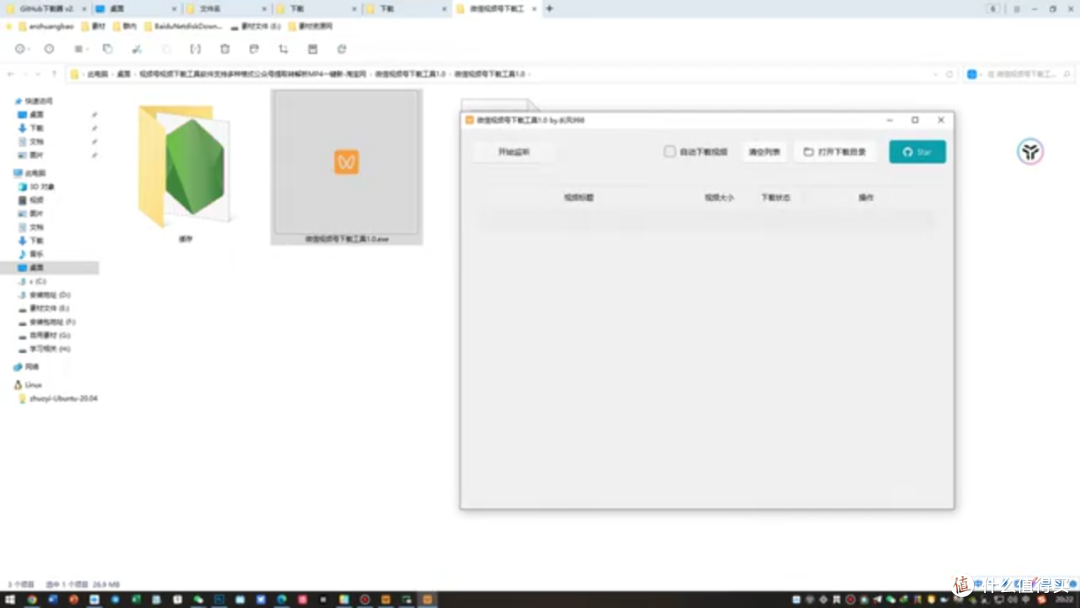
Task: Open Chrome from the taskbar
Action: (32, 600)
